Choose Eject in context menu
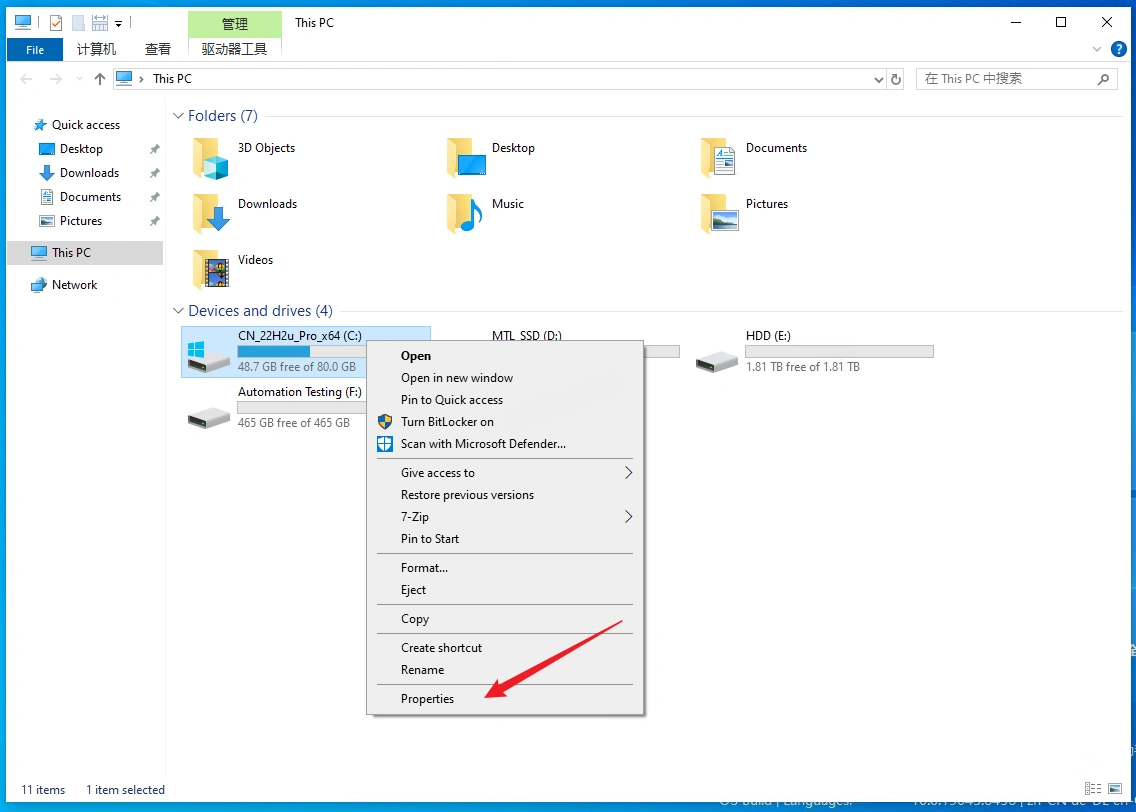1136x812 pixels. tap(505, 590)
